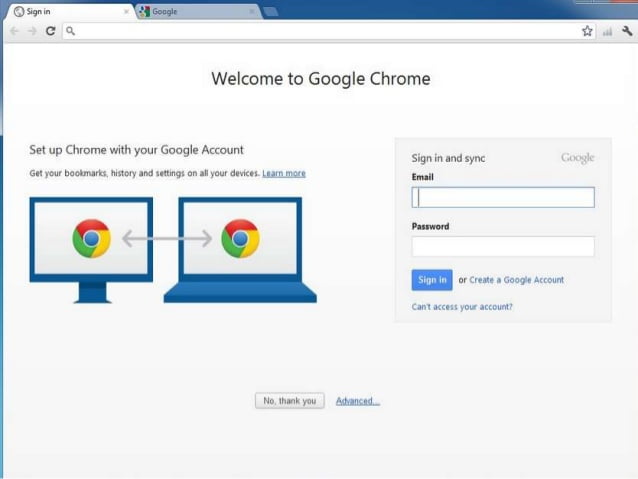The image size is (638, 479).
Task: Follow the Learn more link
Action: [284, 173]
